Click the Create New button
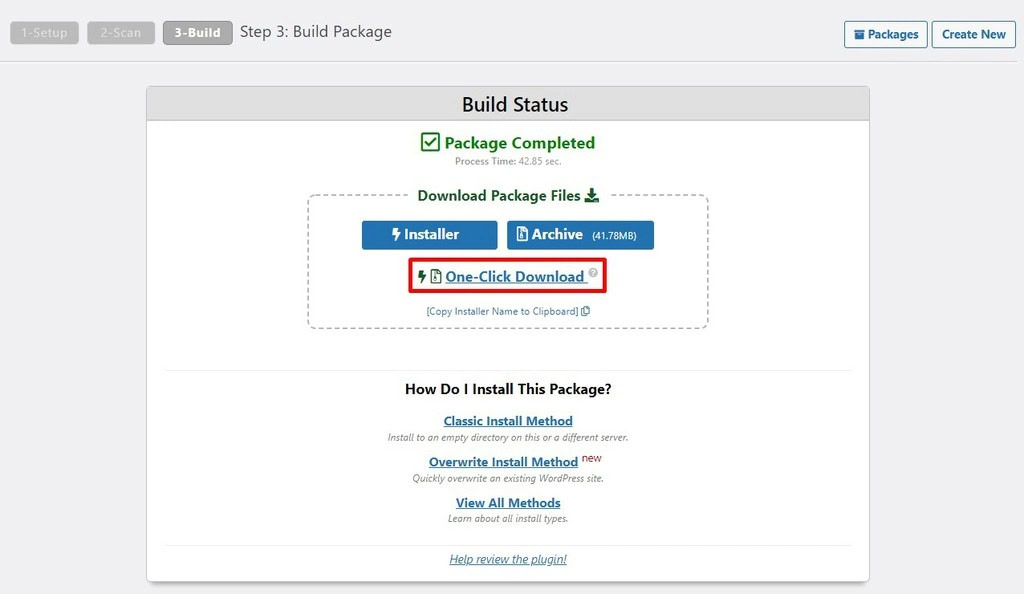The height and width of the screenshot is (594, 1024). pyautogui.click(x=973, y=34)
